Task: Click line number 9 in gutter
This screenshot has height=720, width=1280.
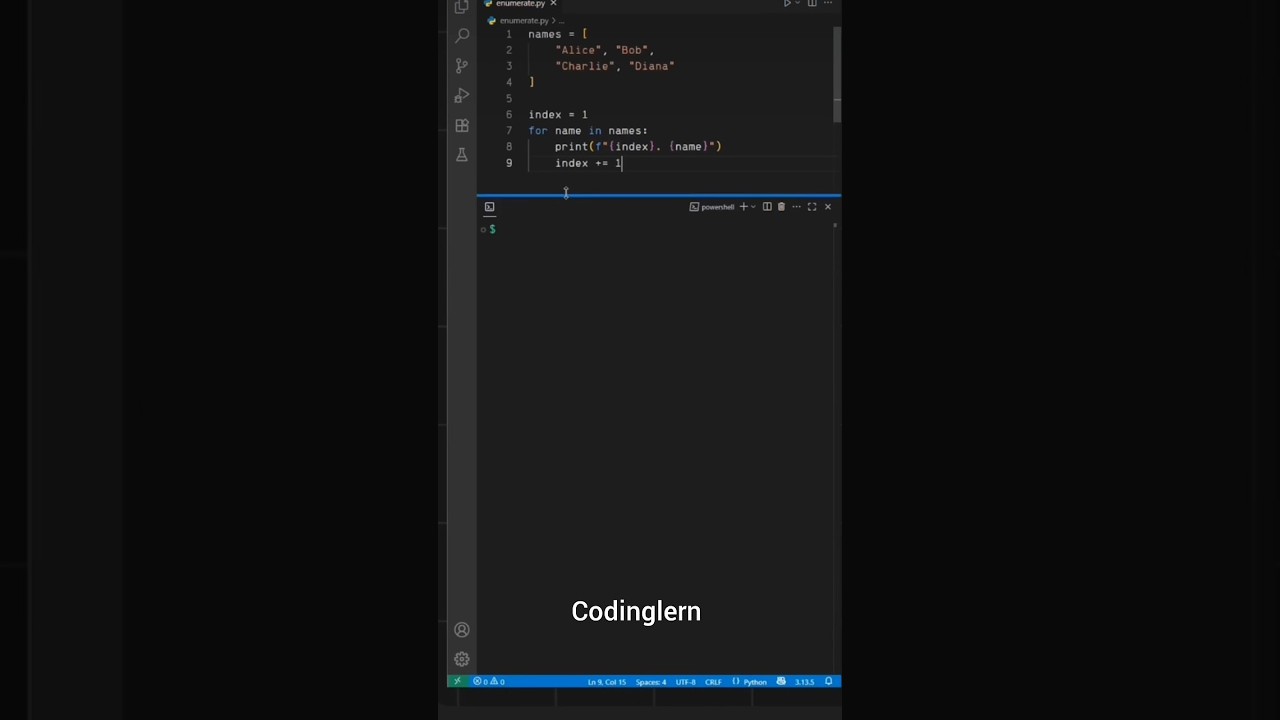Action: [x=509, y=163]
